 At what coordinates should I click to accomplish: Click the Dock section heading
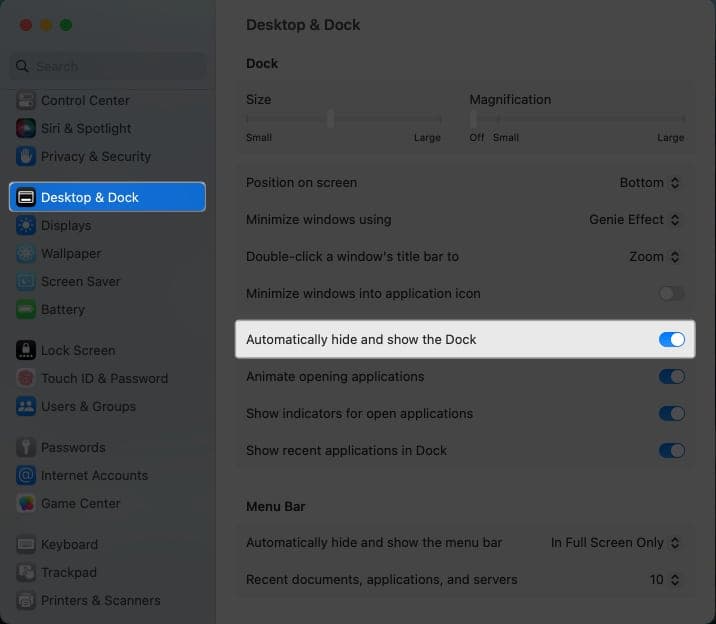click(x=262, y=63)
